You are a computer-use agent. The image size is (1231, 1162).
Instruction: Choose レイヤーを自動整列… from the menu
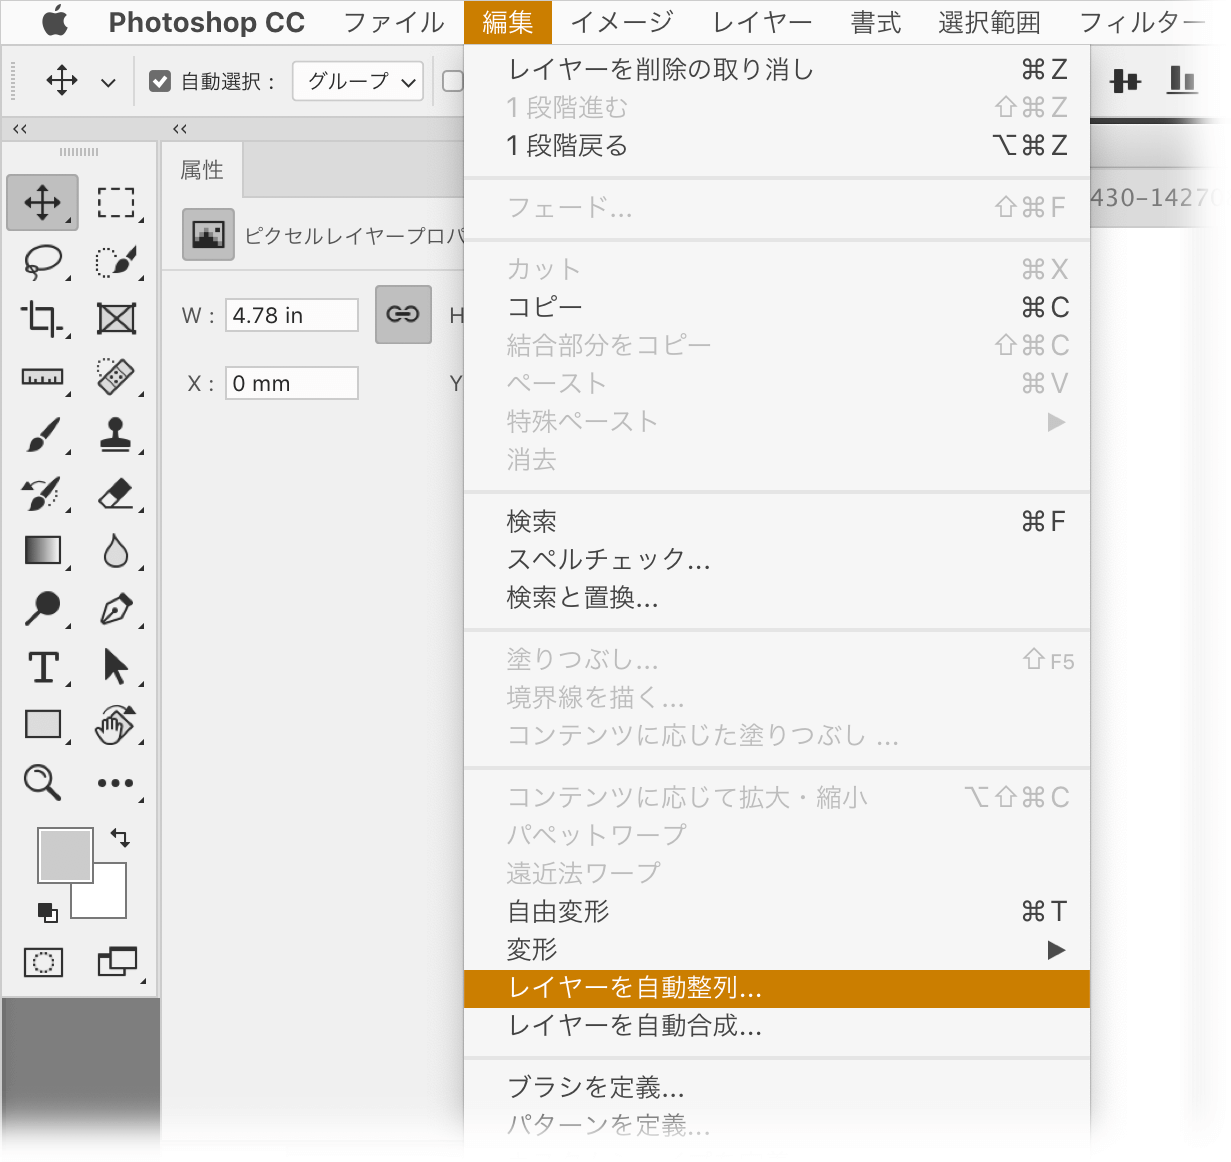[777, 988]
